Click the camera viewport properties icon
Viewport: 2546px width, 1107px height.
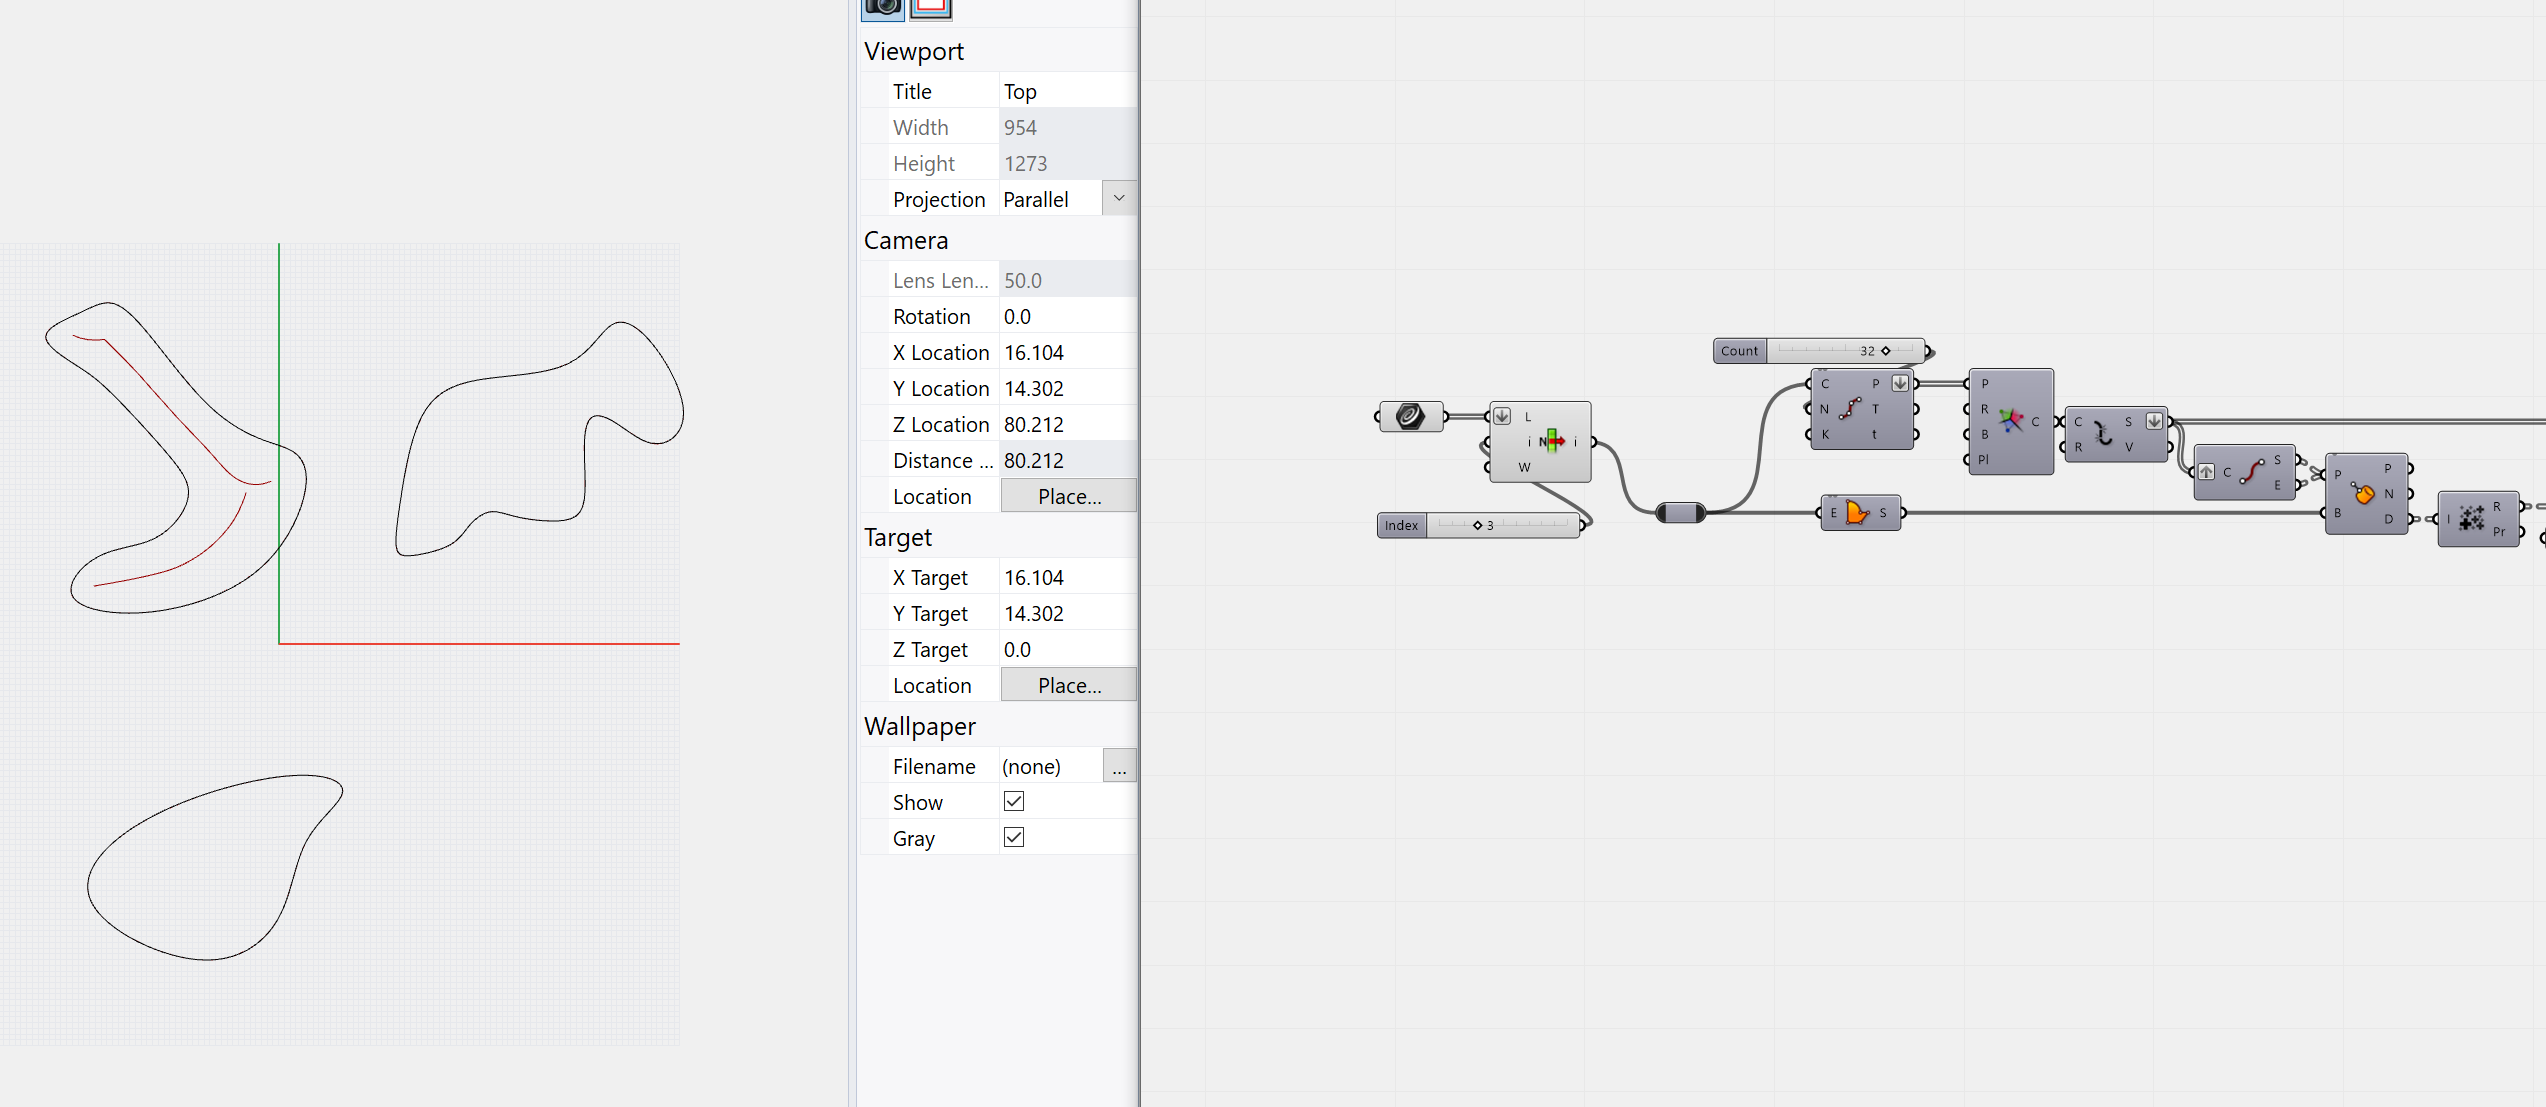coord(882,8)
